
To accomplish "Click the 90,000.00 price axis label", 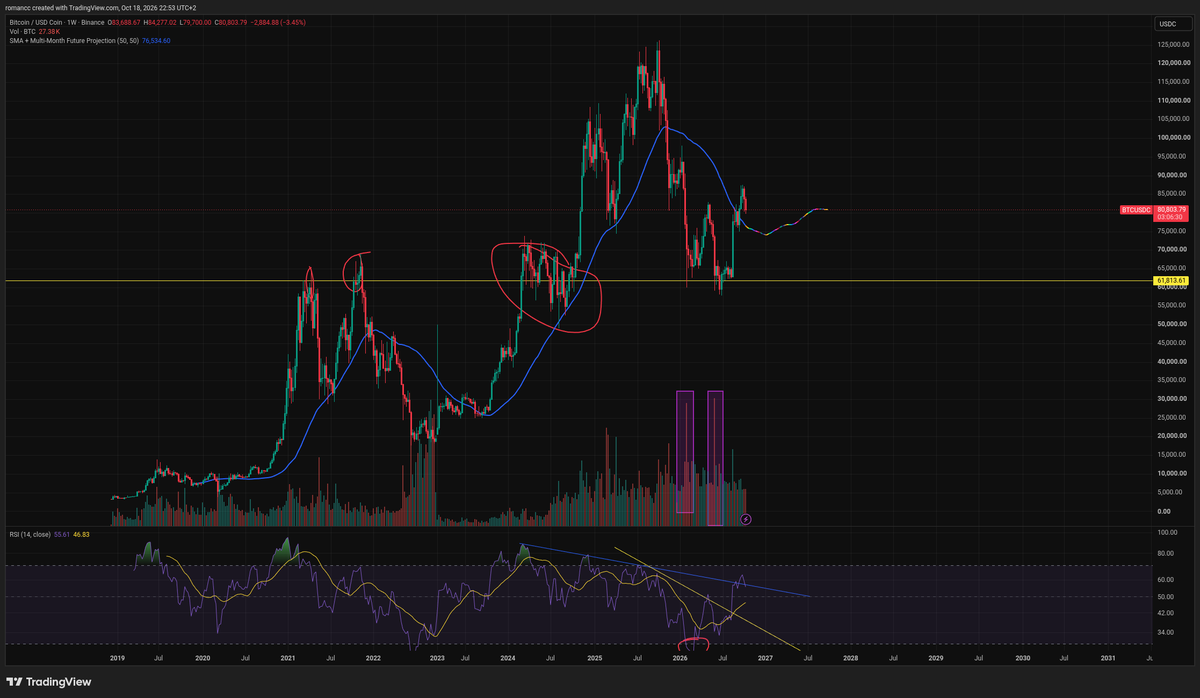I will pos(1172,175).
